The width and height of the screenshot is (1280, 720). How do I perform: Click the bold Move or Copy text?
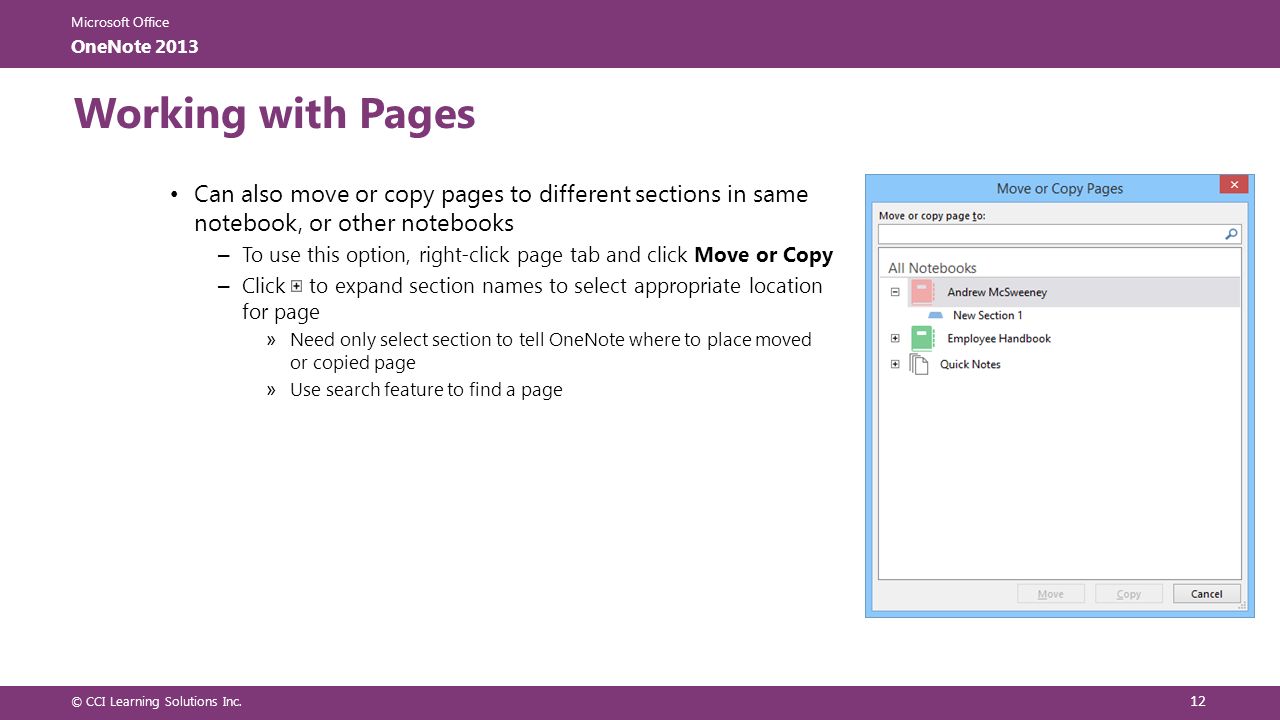tap(763, 255)
